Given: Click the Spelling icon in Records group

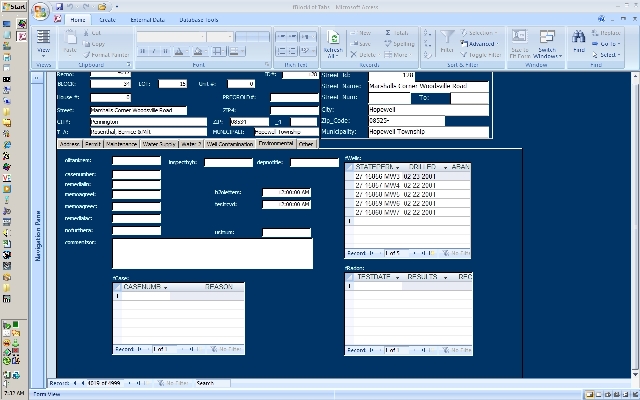Looking at the screenshot, I should [399, 44].
